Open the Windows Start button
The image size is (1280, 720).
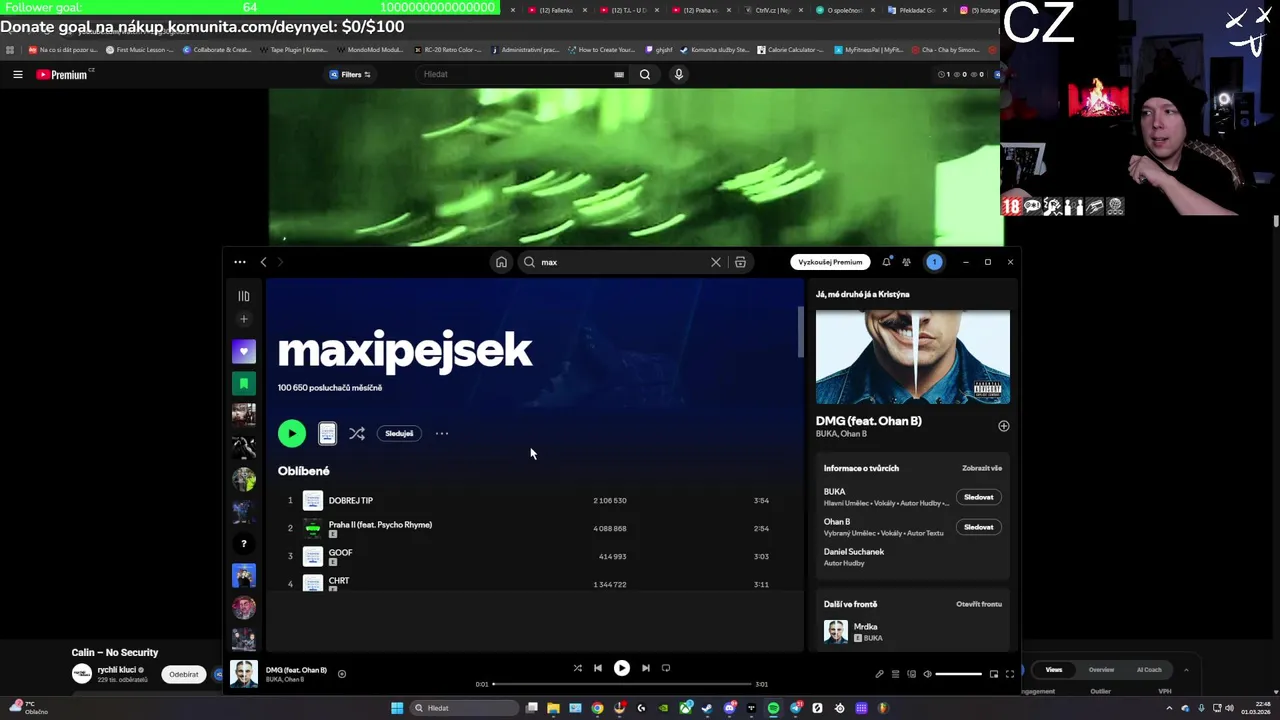tap(397, 708)
